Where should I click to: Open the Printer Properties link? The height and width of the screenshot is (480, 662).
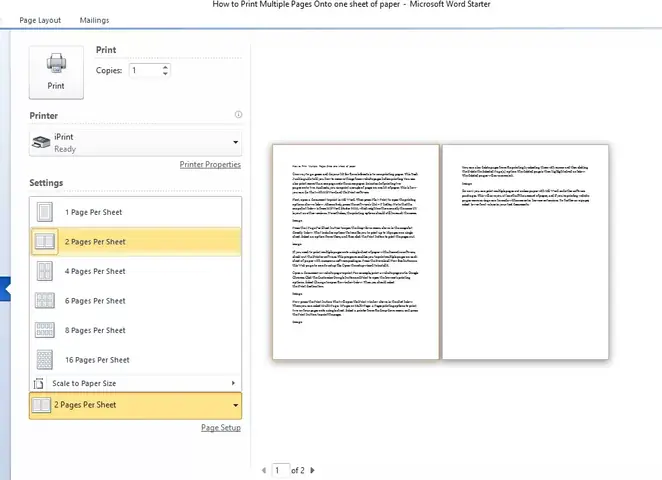pos(210,165)
